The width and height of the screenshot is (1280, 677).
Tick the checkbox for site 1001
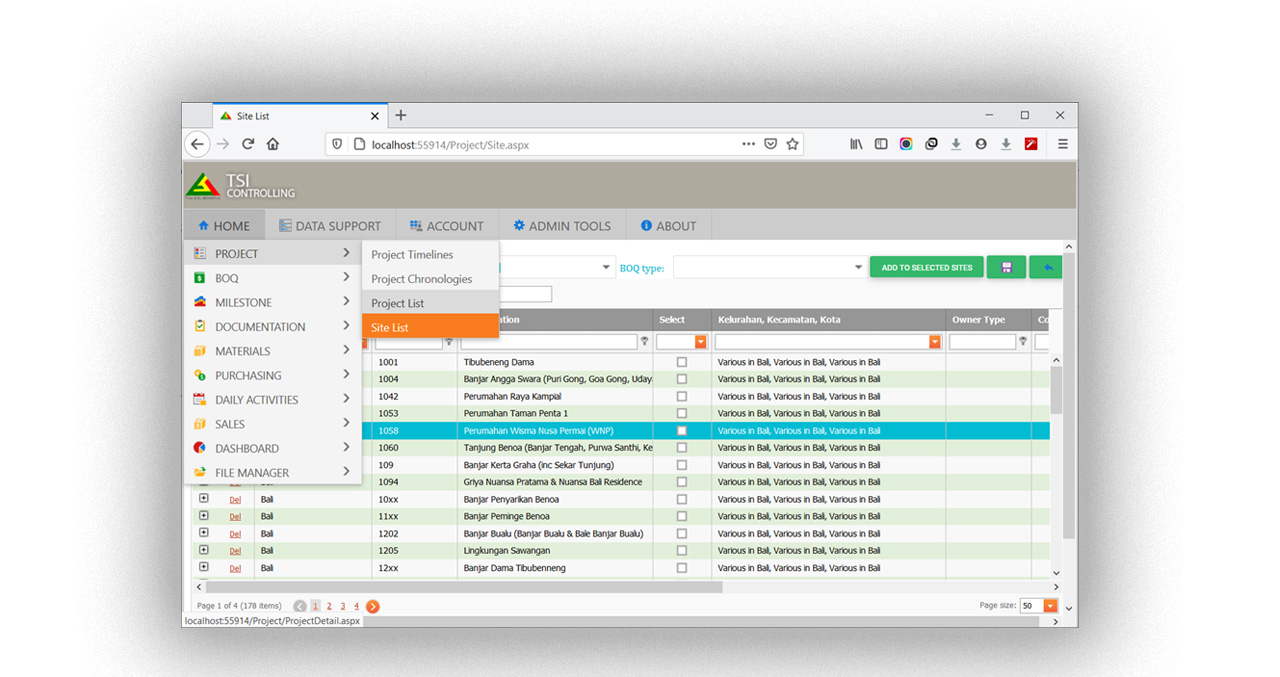[x=683, y=361]
